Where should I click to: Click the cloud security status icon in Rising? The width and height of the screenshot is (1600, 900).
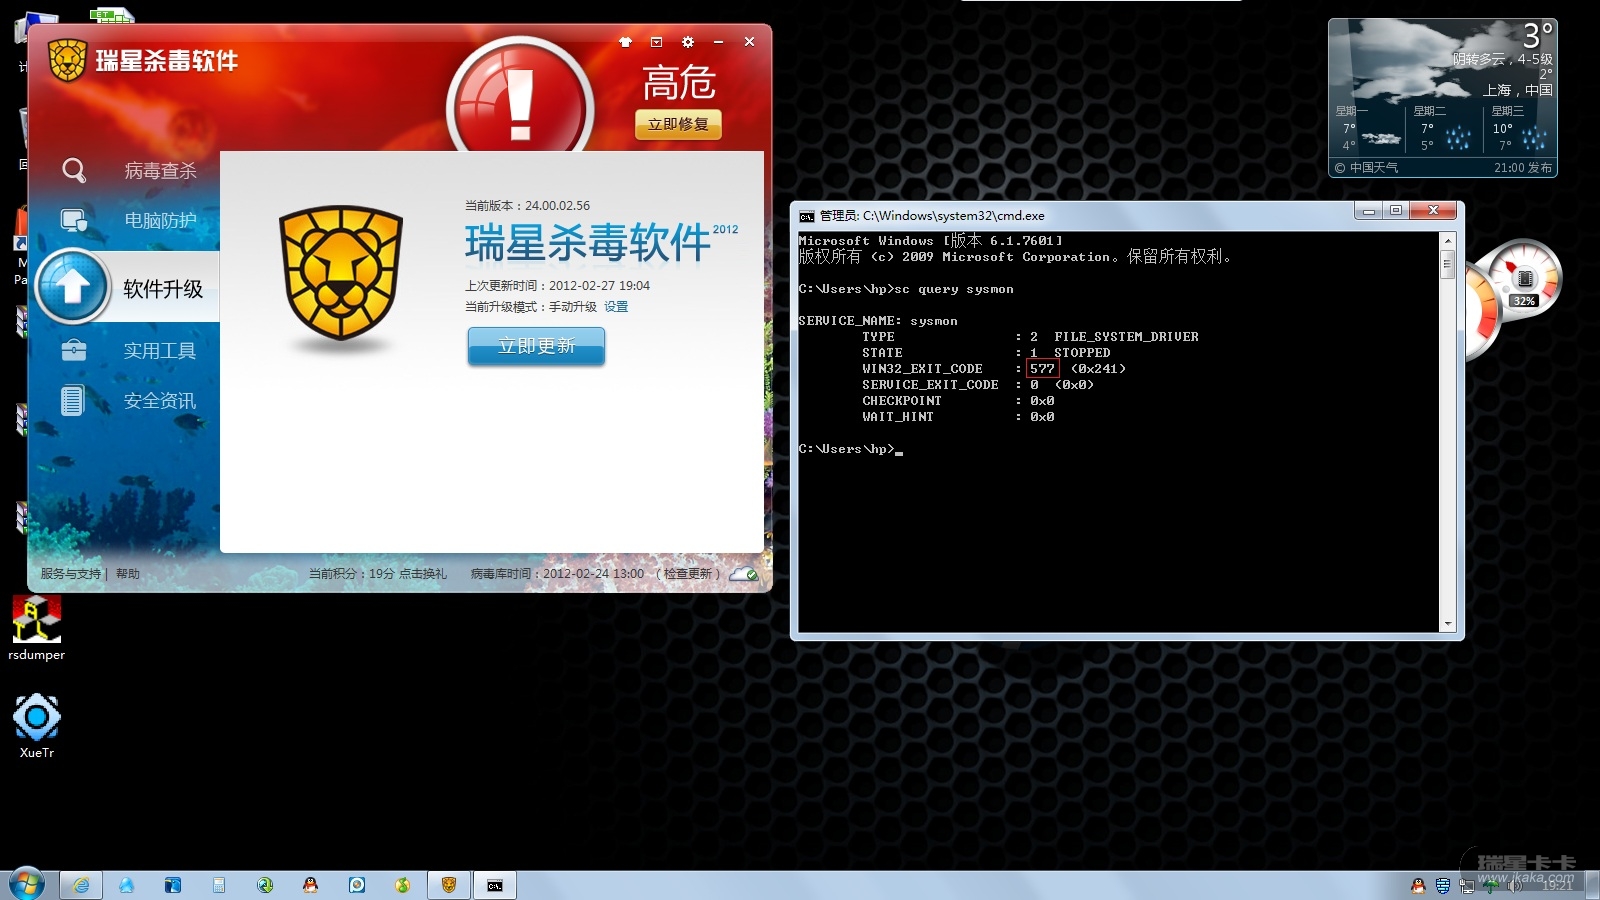744,574
